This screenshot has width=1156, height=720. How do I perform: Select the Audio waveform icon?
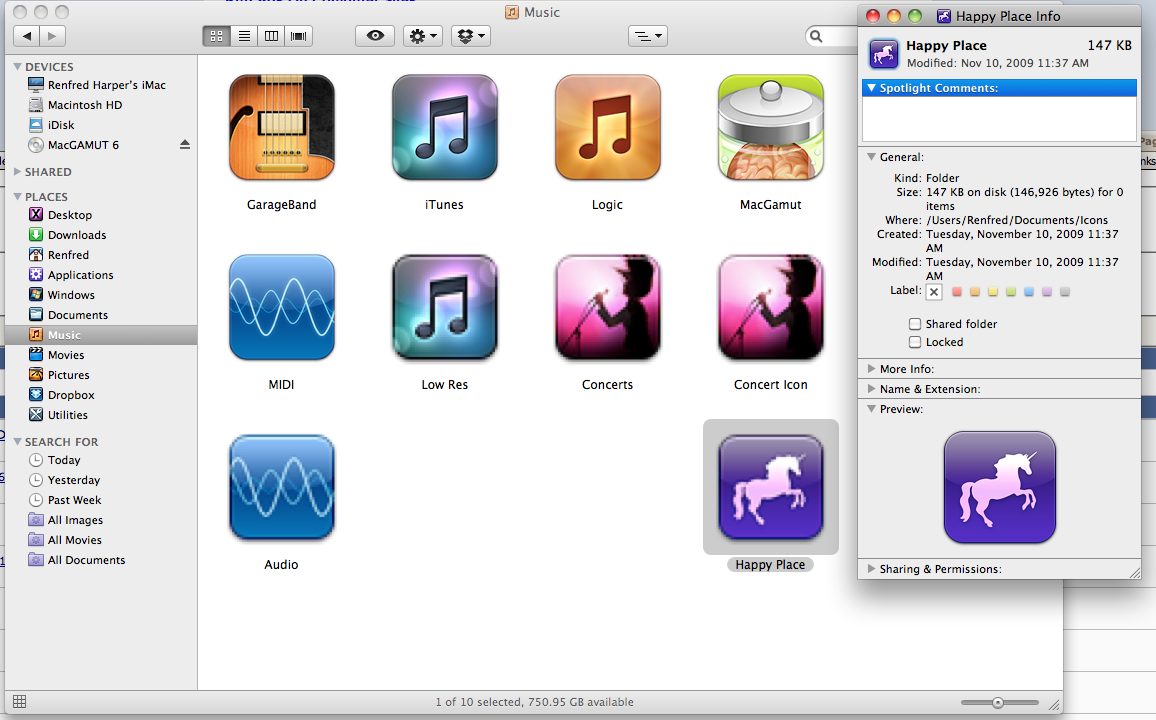[282, 487]
